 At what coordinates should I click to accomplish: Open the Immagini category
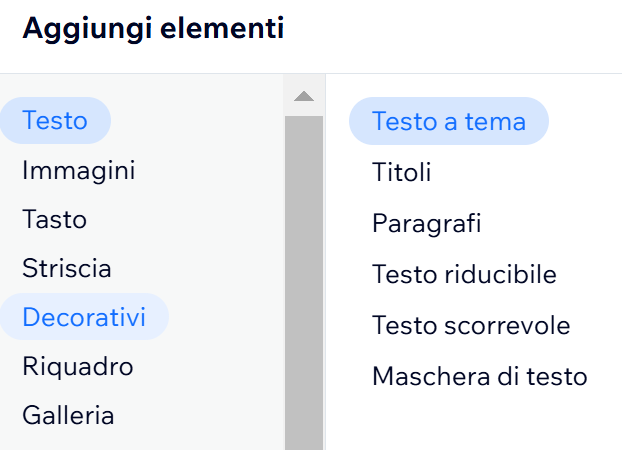tap(78, 170)
